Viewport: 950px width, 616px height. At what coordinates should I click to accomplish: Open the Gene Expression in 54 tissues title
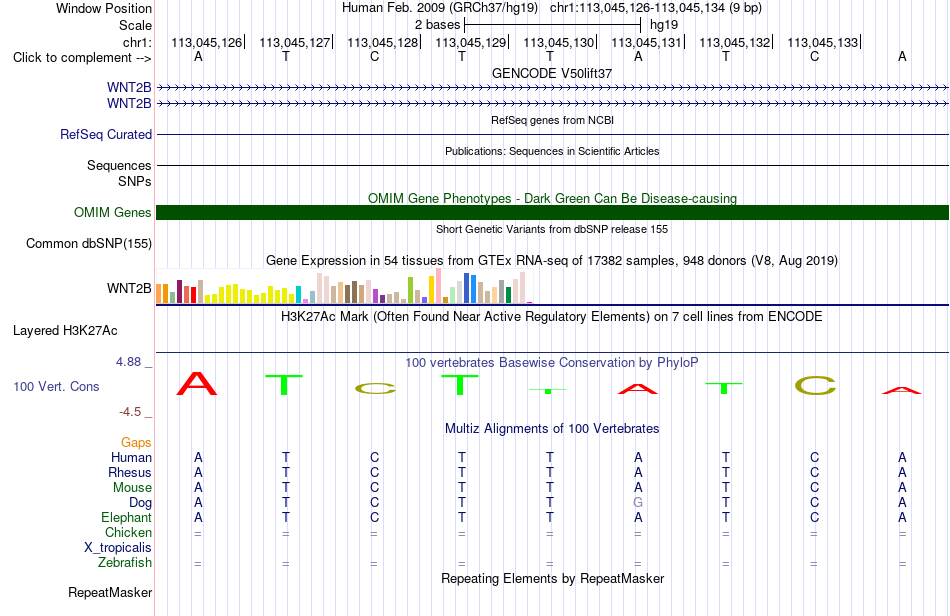[552, 260]
